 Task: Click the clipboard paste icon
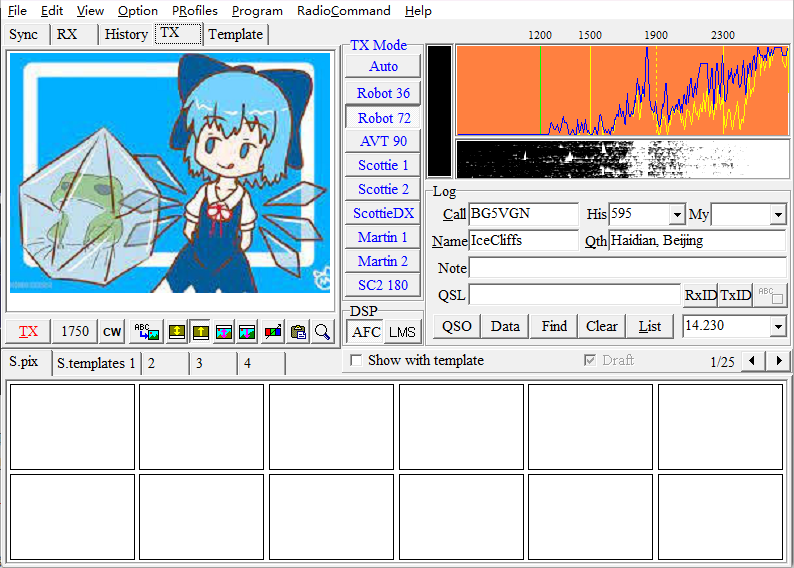(x=298, y=332)
